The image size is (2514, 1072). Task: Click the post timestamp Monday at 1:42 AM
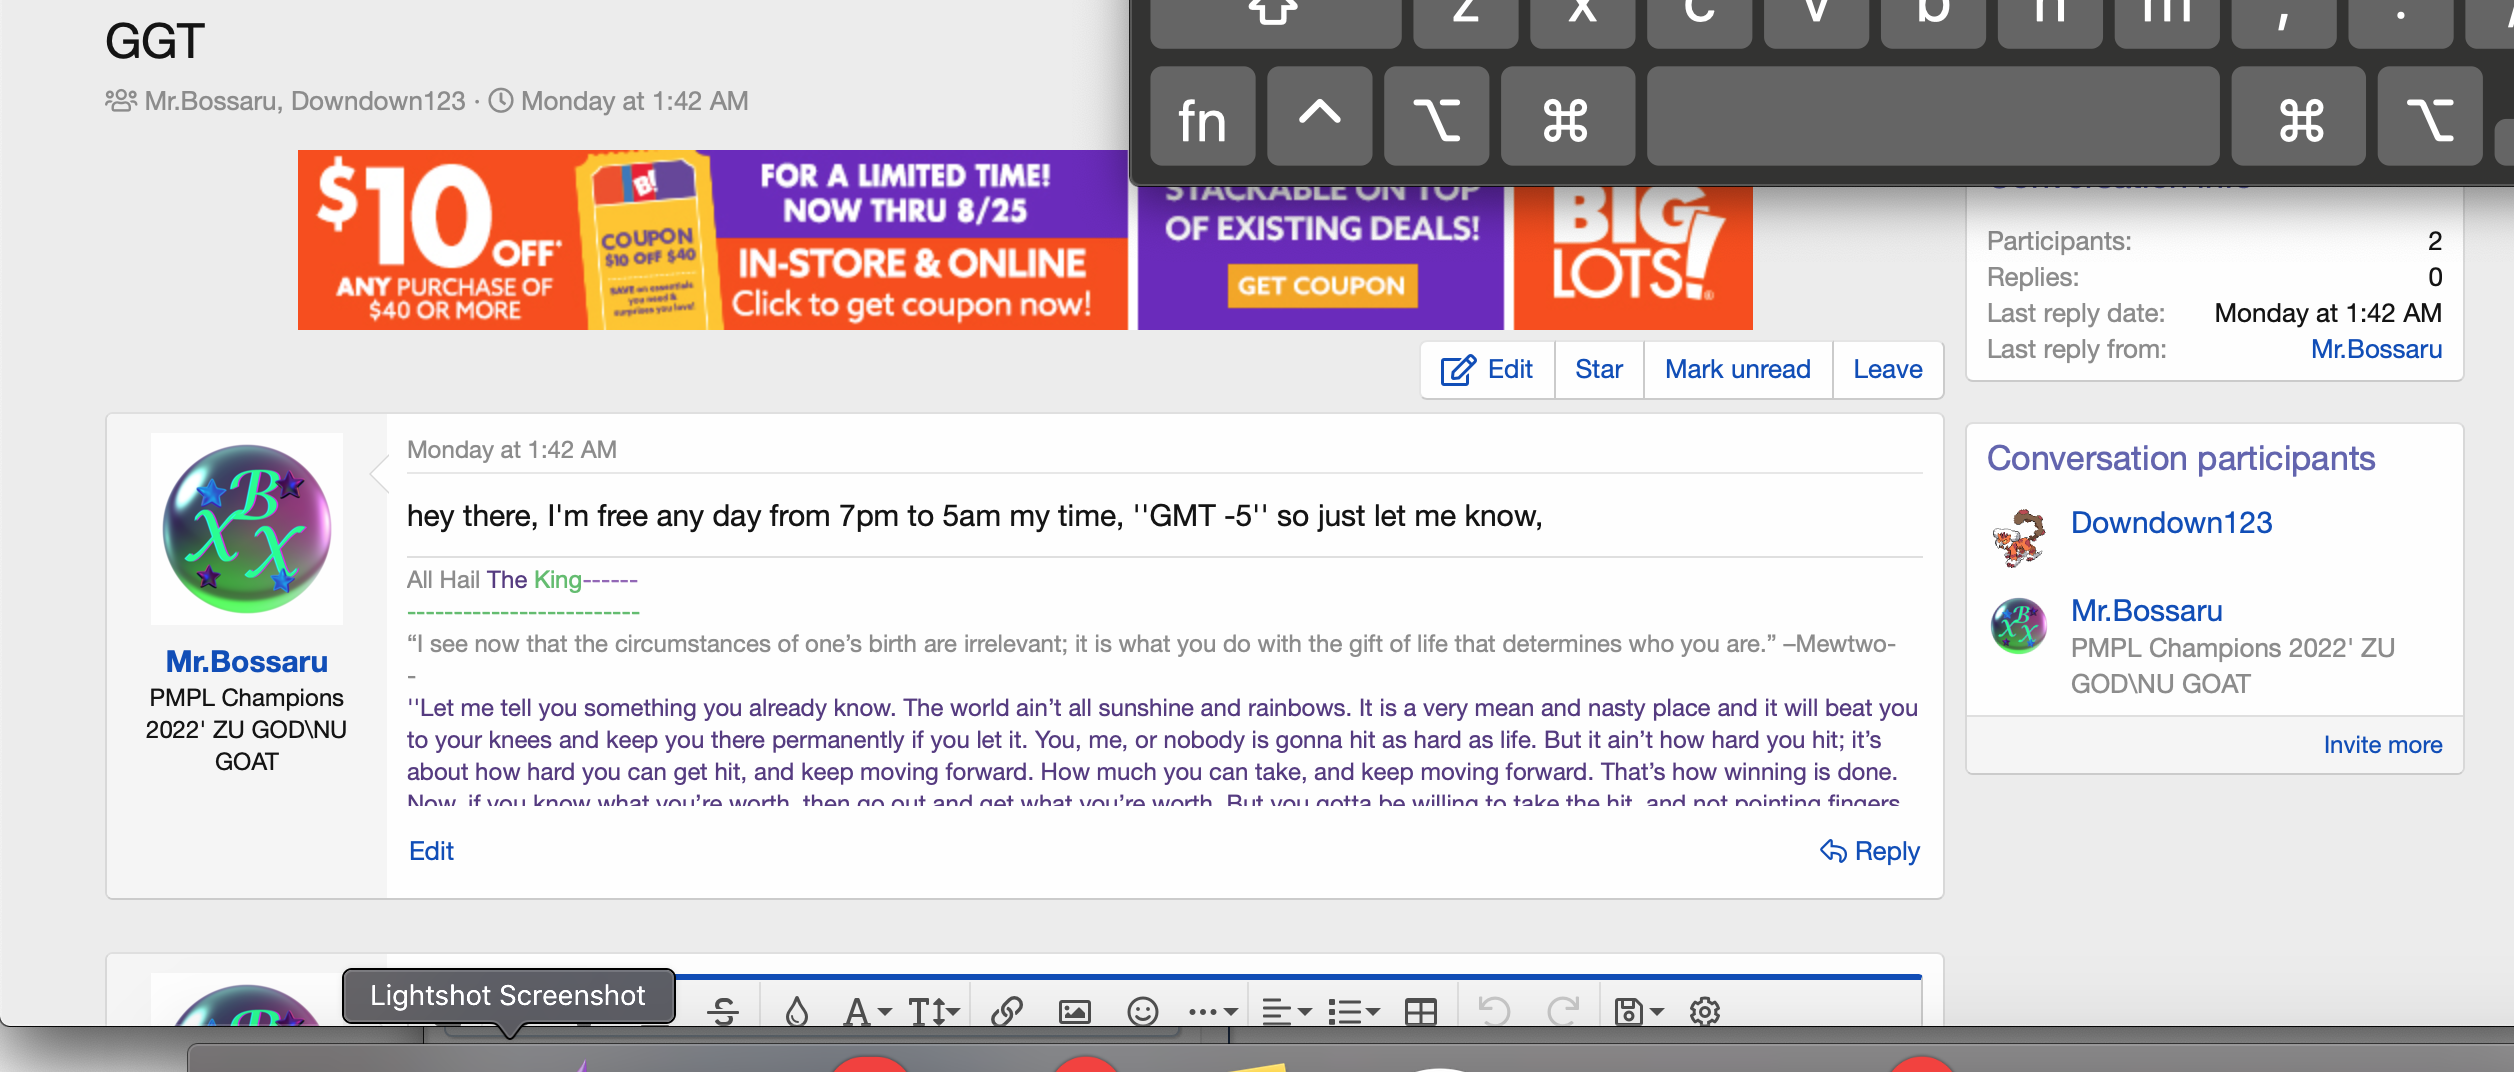tap(511, 450)
